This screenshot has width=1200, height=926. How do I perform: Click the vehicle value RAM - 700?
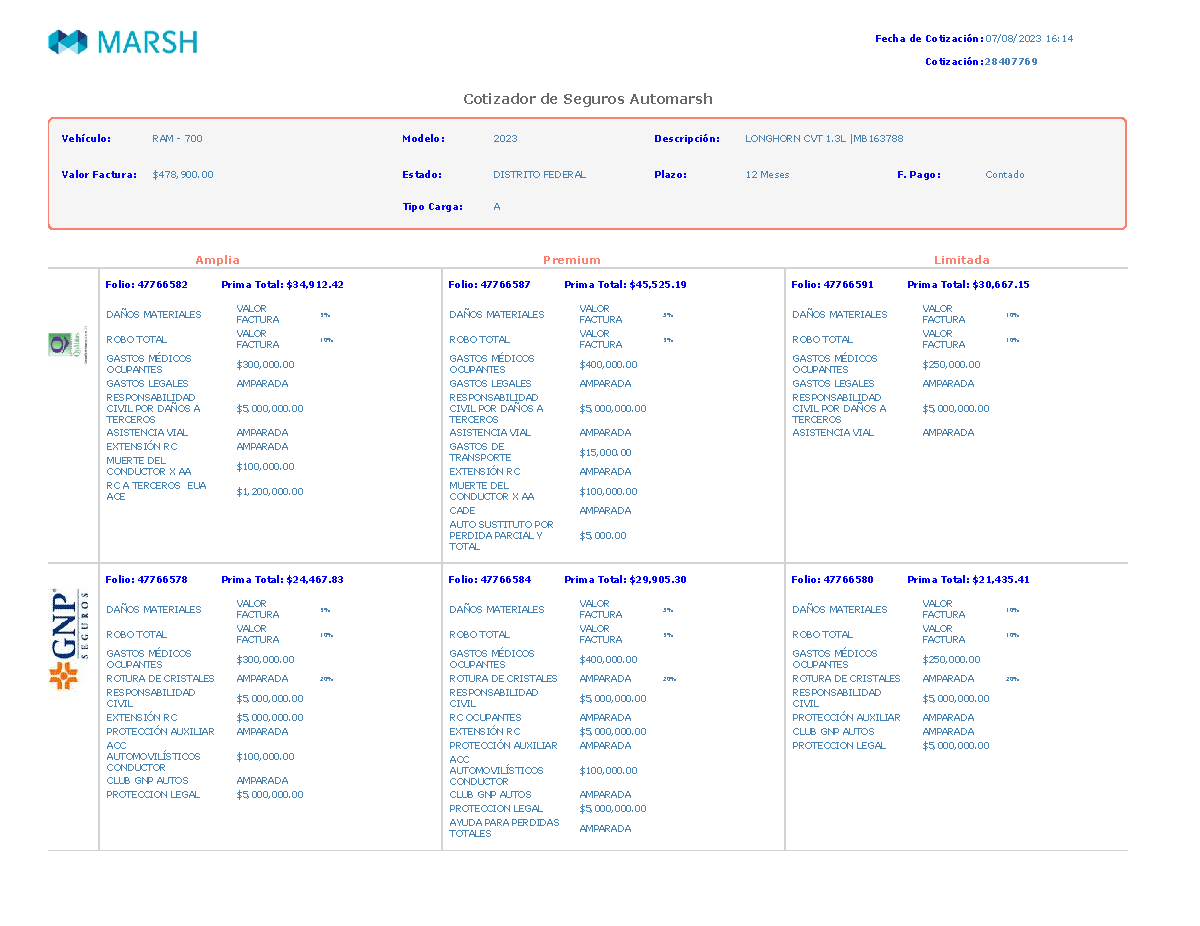coord(177,139)
